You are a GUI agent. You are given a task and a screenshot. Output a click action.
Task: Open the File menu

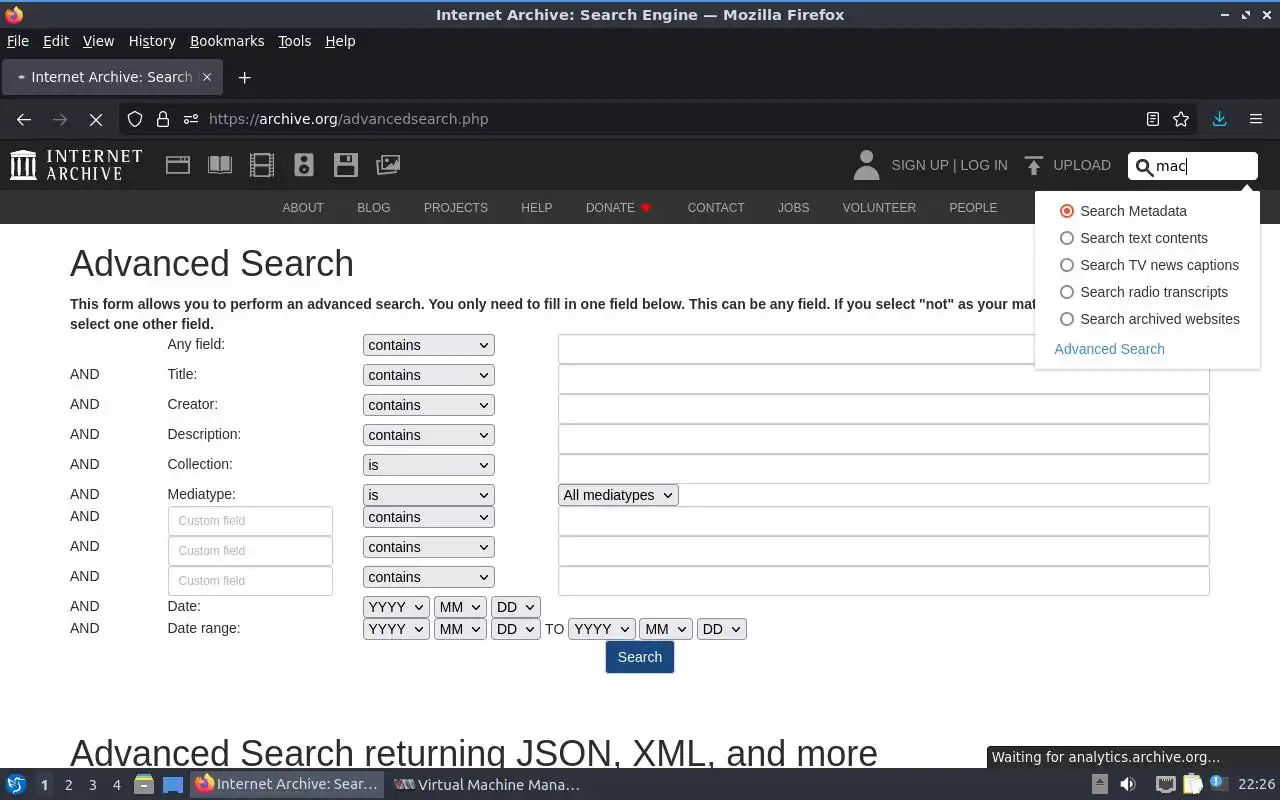[x=18, y=41]
